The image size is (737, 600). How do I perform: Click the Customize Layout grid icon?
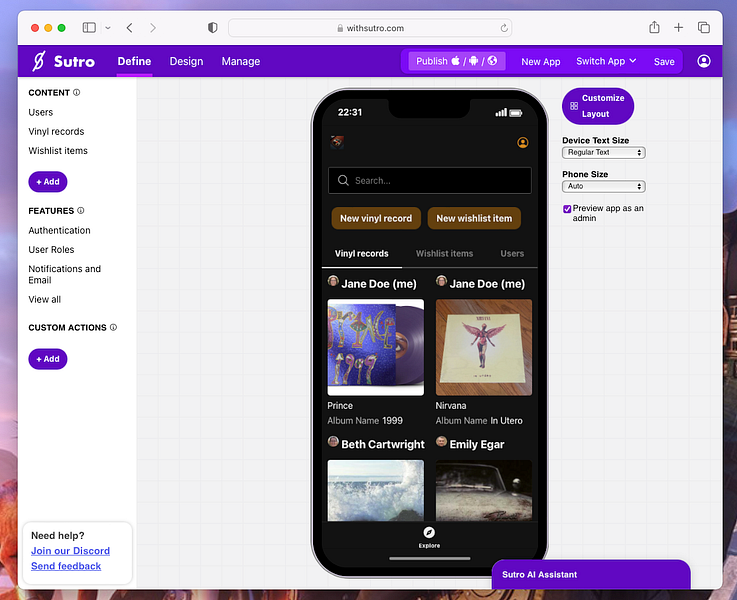[574, 106]
